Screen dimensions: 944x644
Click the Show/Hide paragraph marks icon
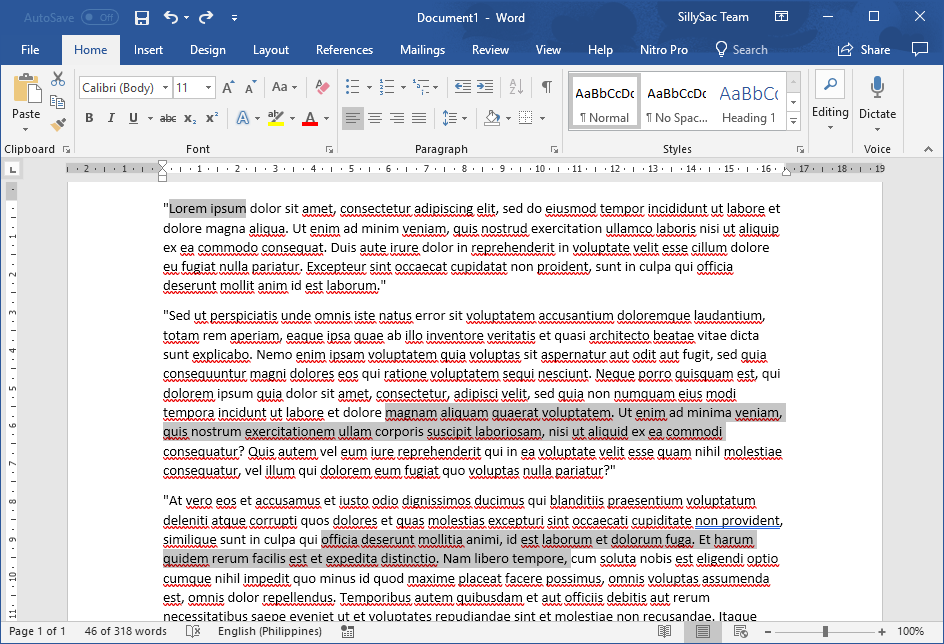[x=546, y=87]
